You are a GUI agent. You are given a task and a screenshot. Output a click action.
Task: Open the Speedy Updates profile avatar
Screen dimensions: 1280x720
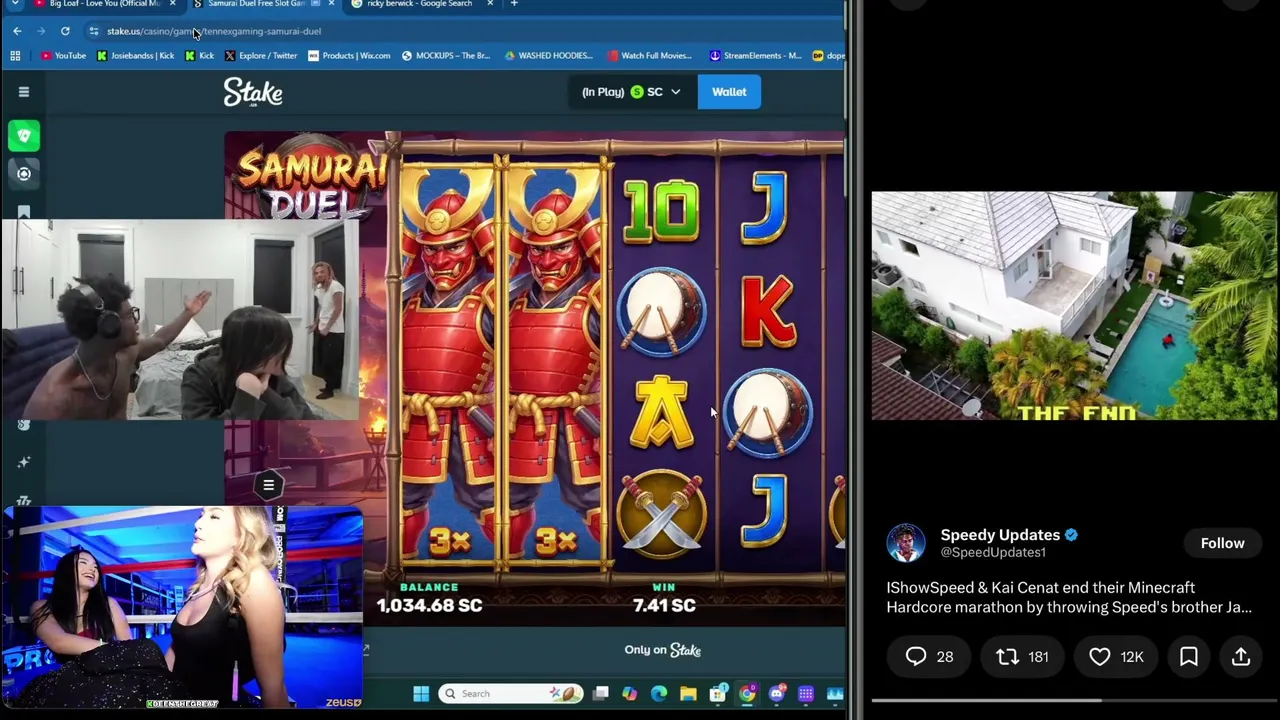point(906,543)
